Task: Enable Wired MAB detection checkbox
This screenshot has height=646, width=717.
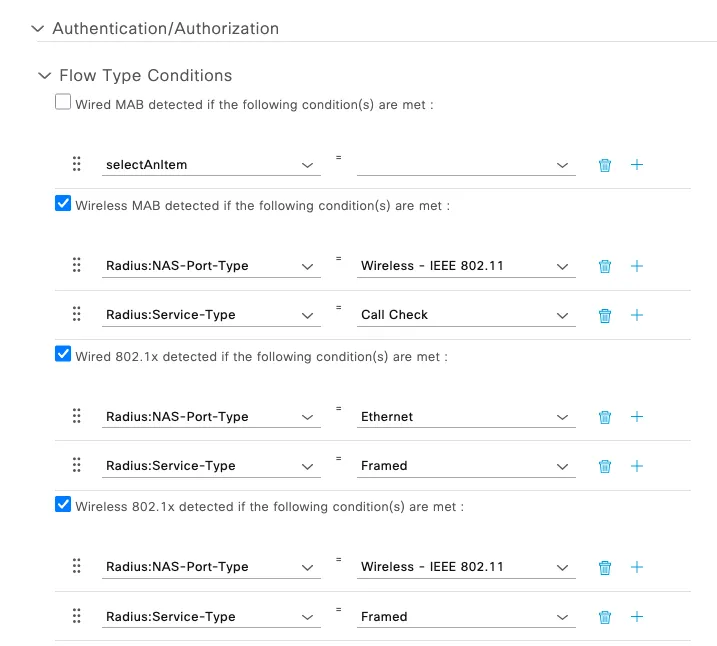Action: (x=63, y=101)
